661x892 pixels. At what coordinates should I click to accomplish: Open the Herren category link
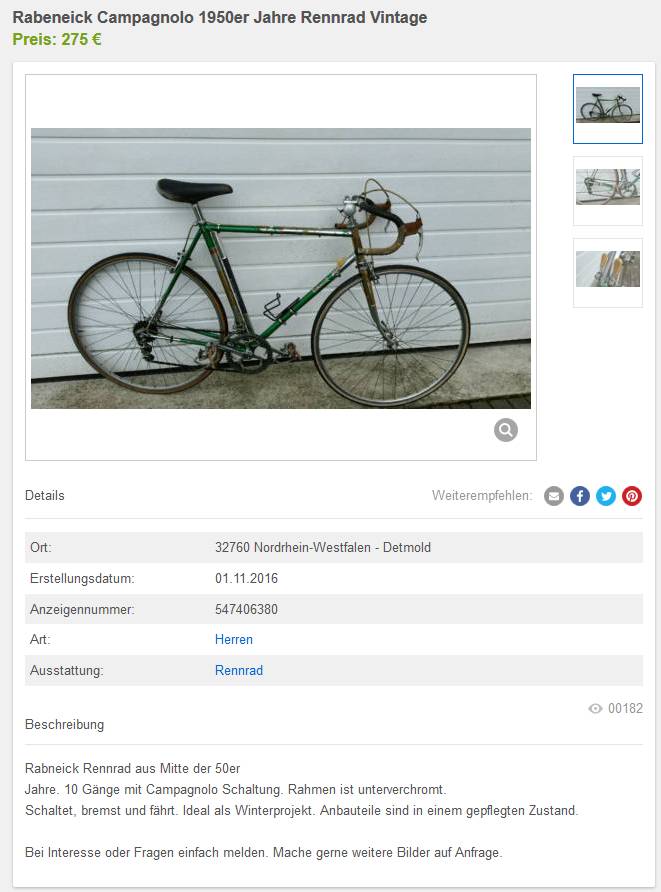click(x=234, y=639)
